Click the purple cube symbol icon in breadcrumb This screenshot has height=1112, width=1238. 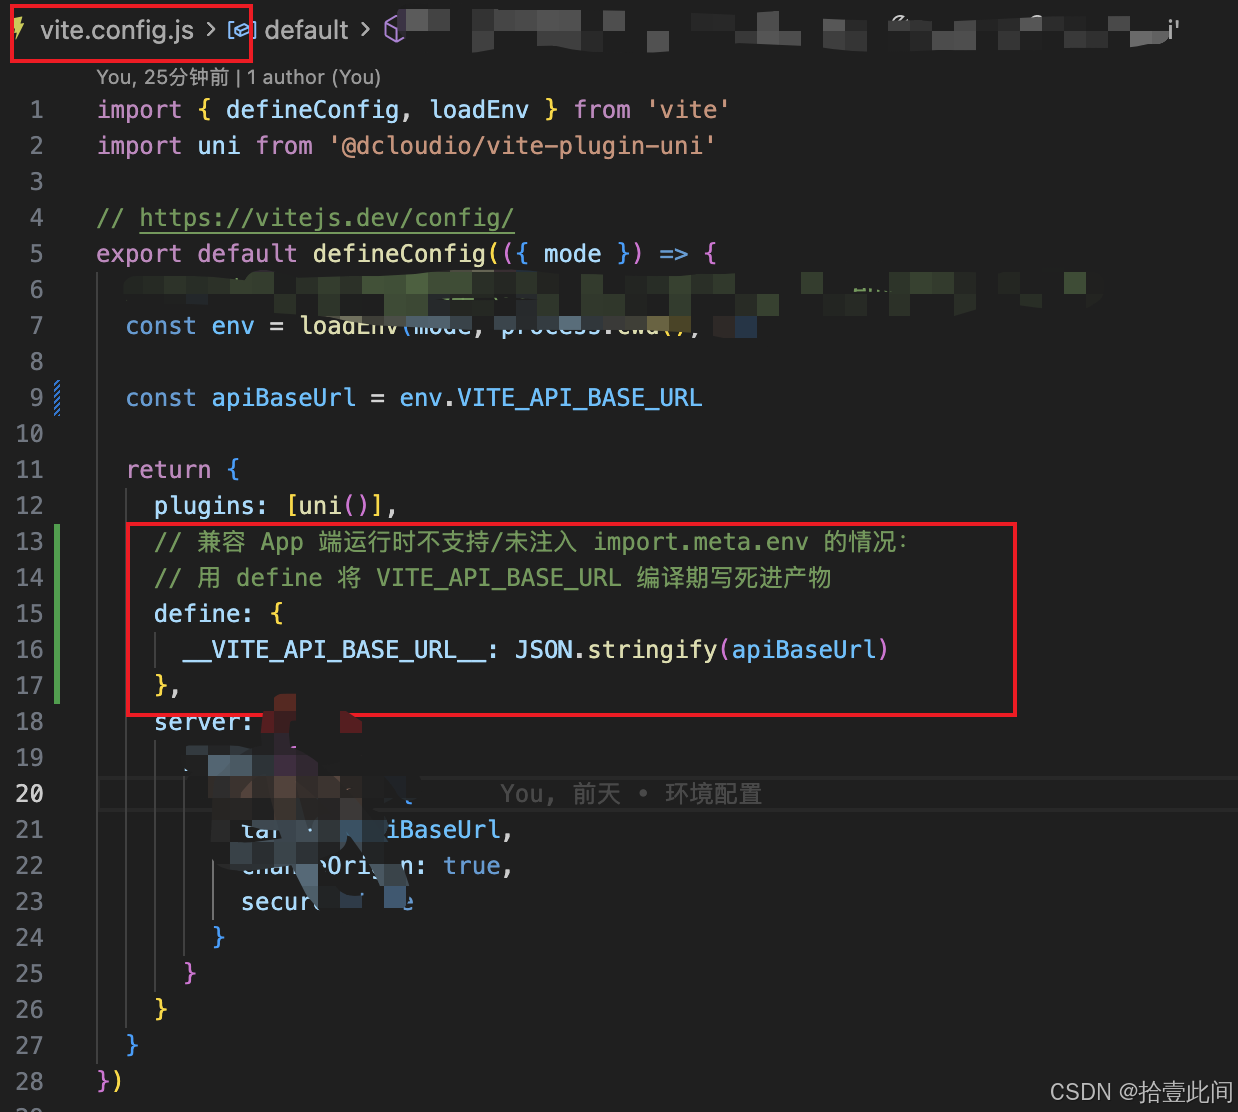(x=394, y=30)
